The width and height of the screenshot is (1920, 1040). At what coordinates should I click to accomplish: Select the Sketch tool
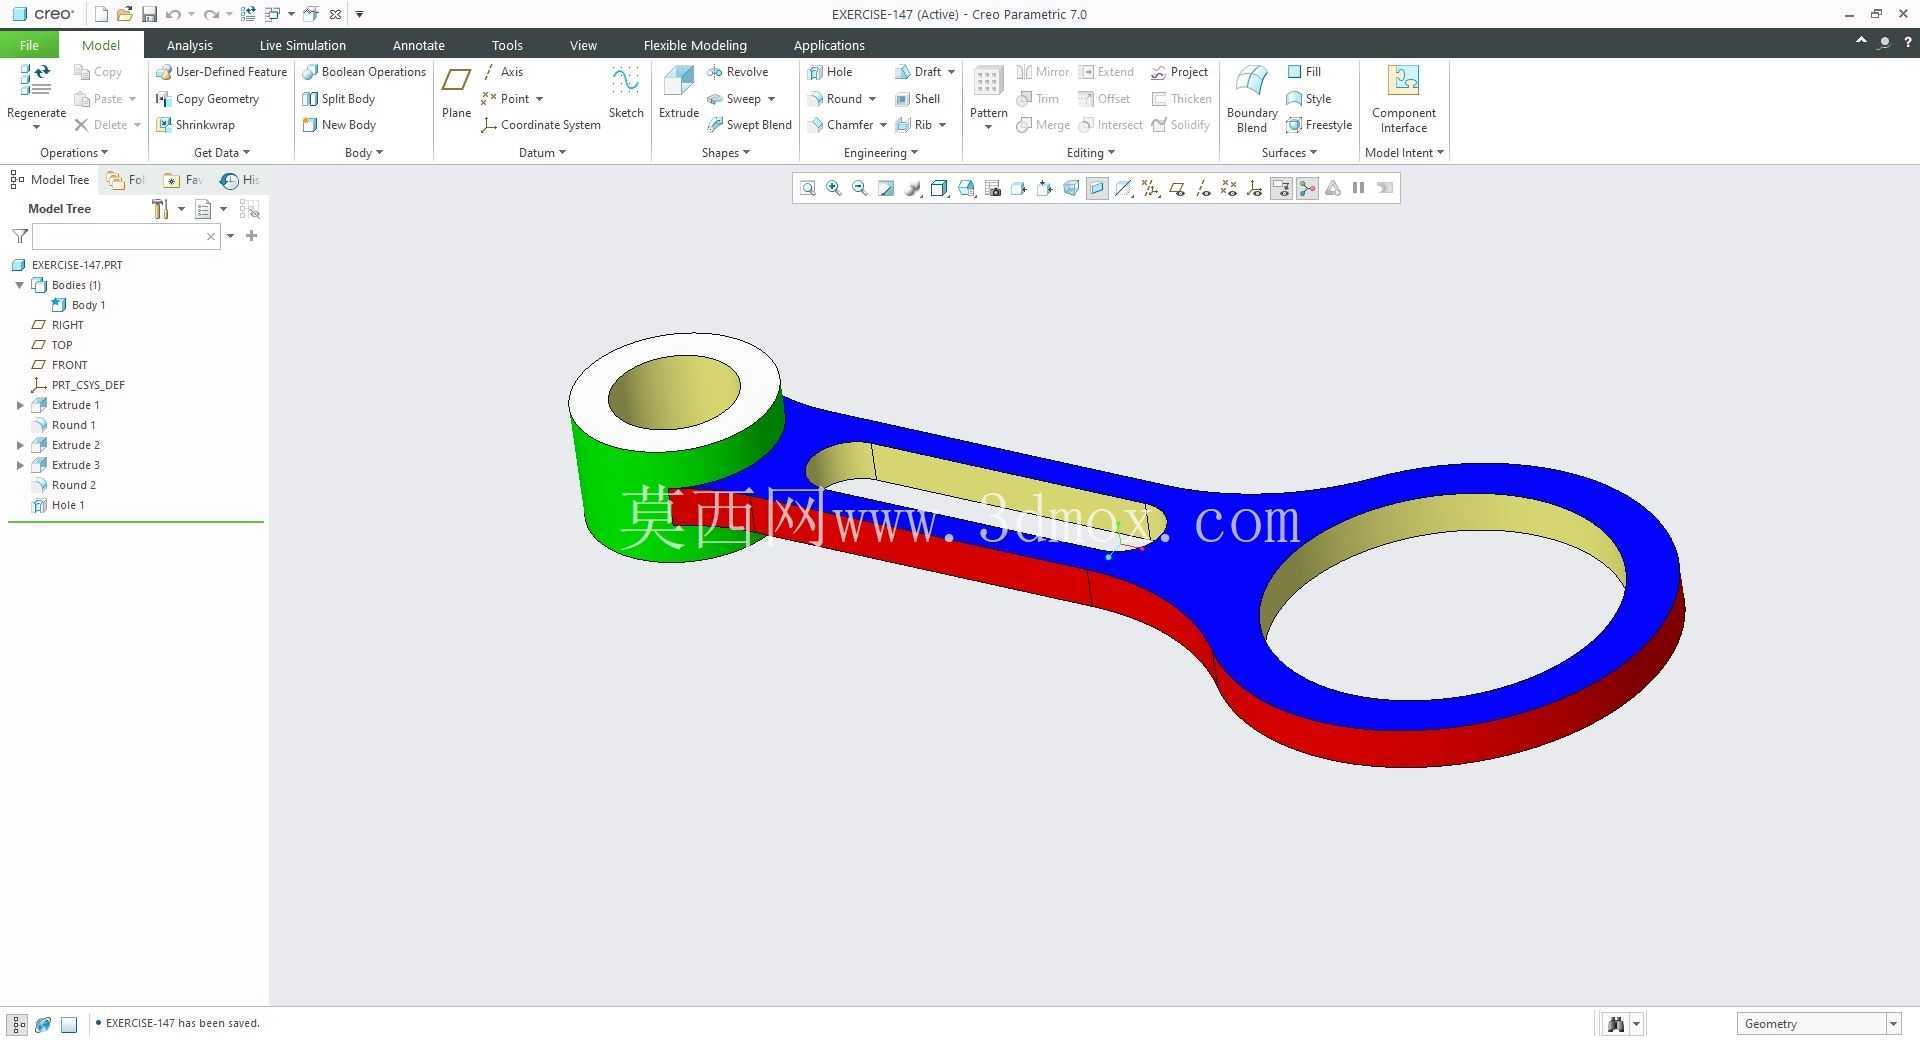[626, 92]
